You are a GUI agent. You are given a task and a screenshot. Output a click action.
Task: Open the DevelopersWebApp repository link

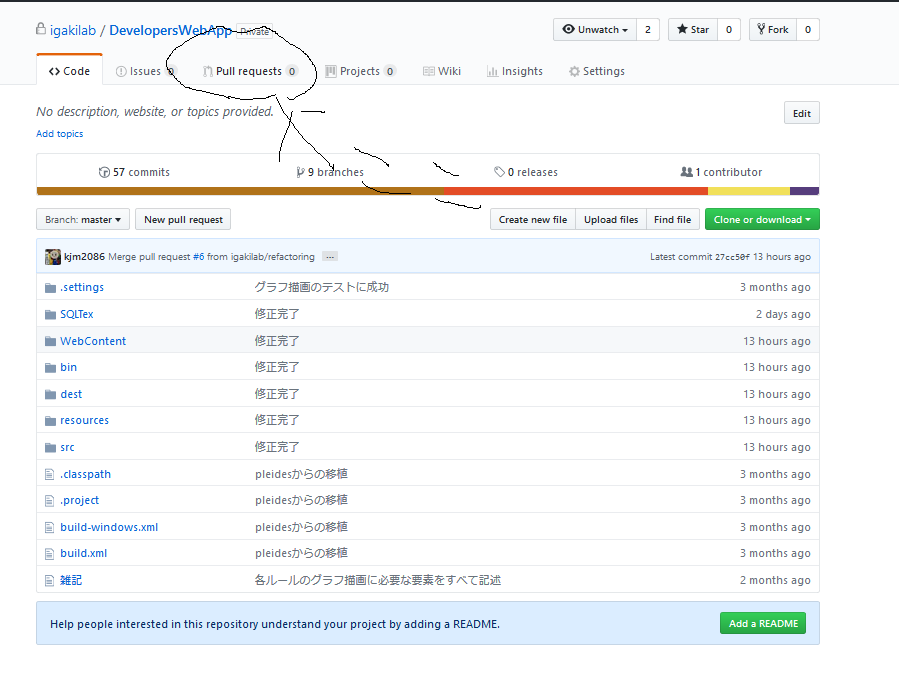171,30
